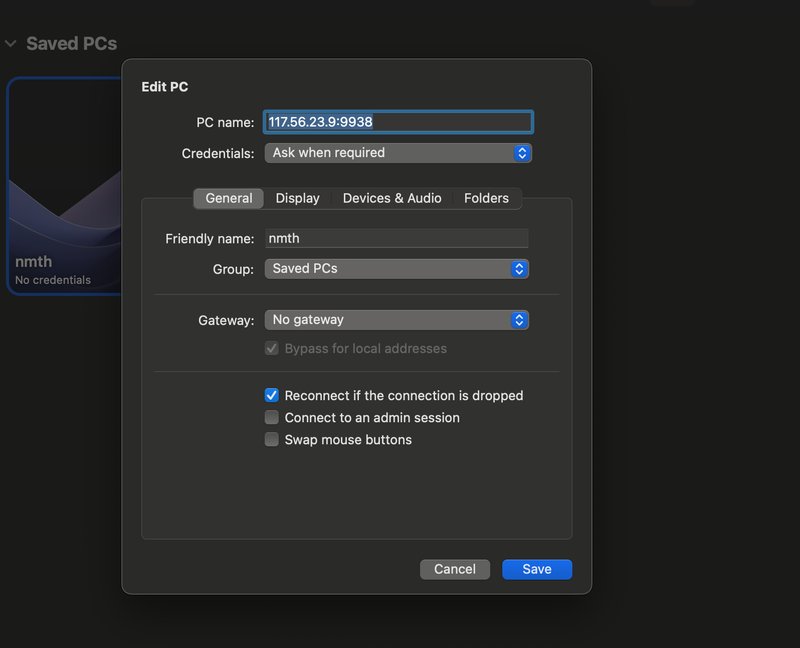Collapse the Saved PCs section chevron
800x648 pixels.
tap(11, 44)
